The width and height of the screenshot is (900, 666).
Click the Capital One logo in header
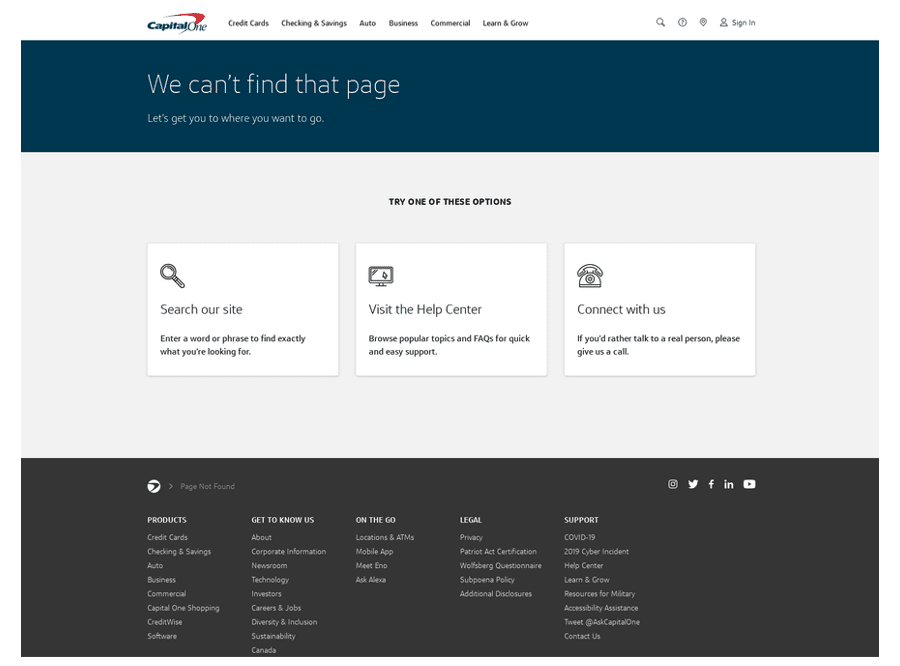tap(177, 24)
